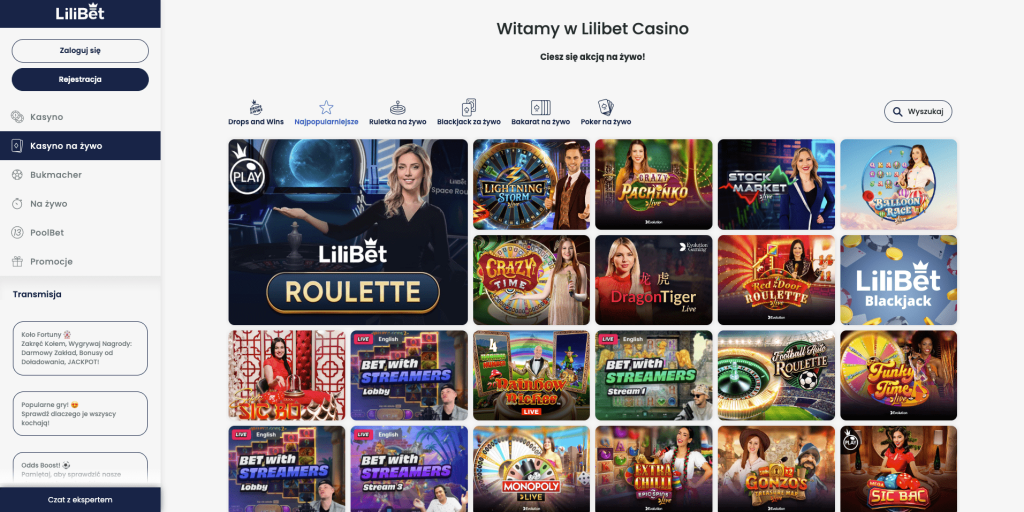Open the Ruletka na żywo roulette icon
Viewport: 1024px width, 512px height.
pos(397,107)
